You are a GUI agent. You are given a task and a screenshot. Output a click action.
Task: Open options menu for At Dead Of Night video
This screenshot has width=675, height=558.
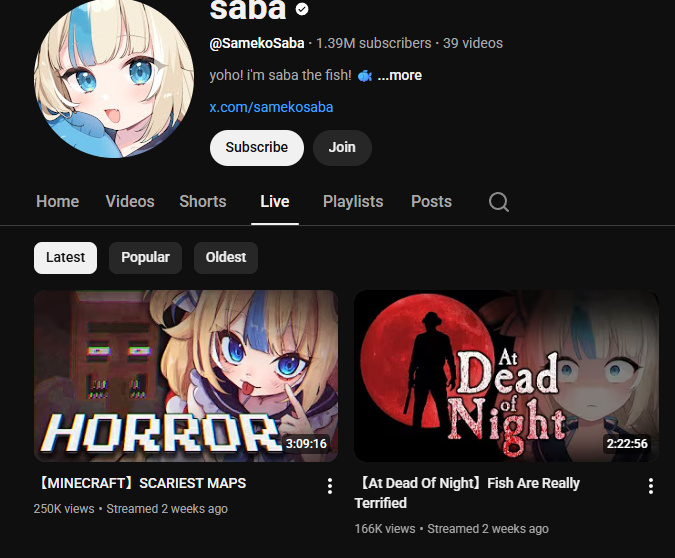(x=651, y=486)
